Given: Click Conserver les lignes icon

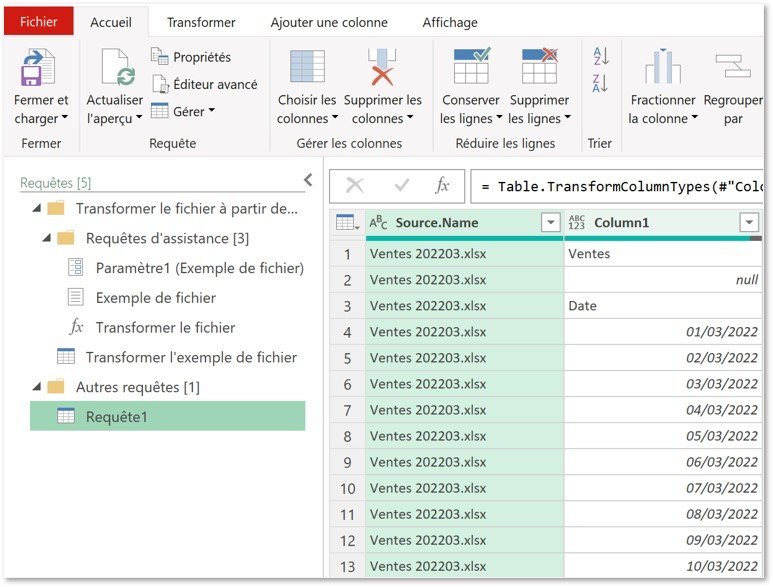Looking at the screenshot, I should pos(472,66).
